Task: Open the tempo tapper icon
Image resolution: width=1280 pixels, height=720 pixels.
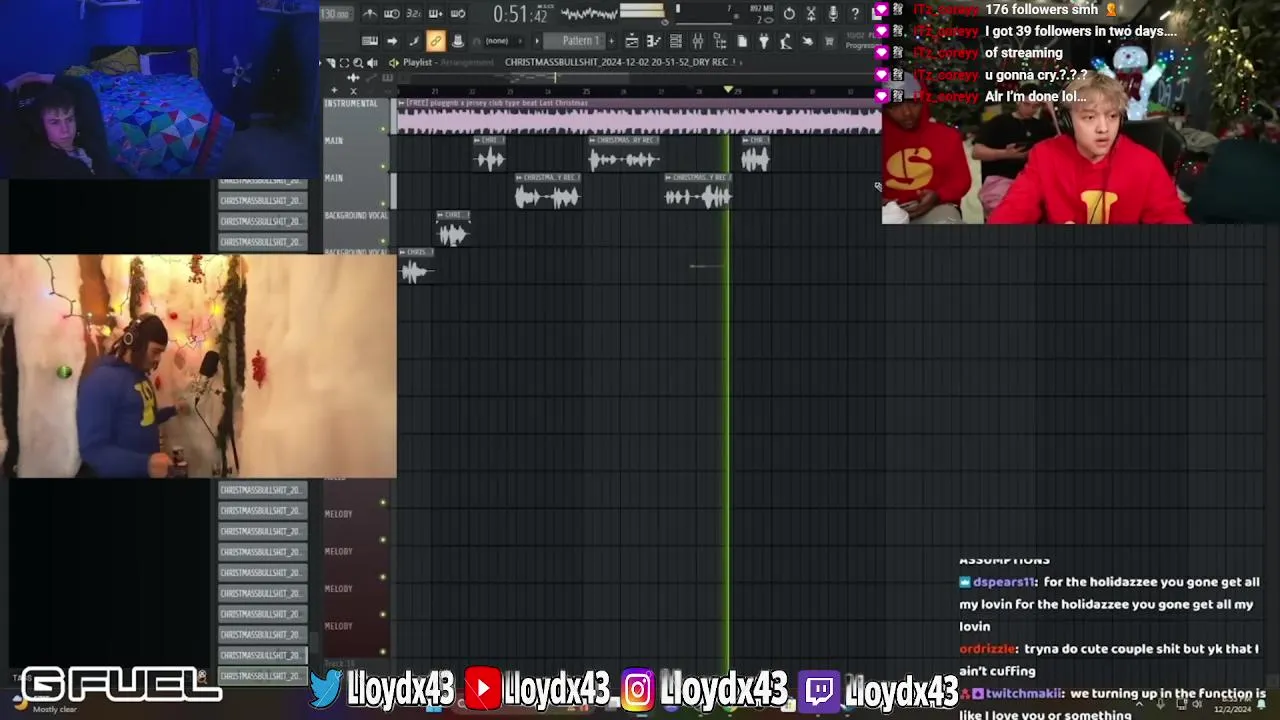Action: 786,41
